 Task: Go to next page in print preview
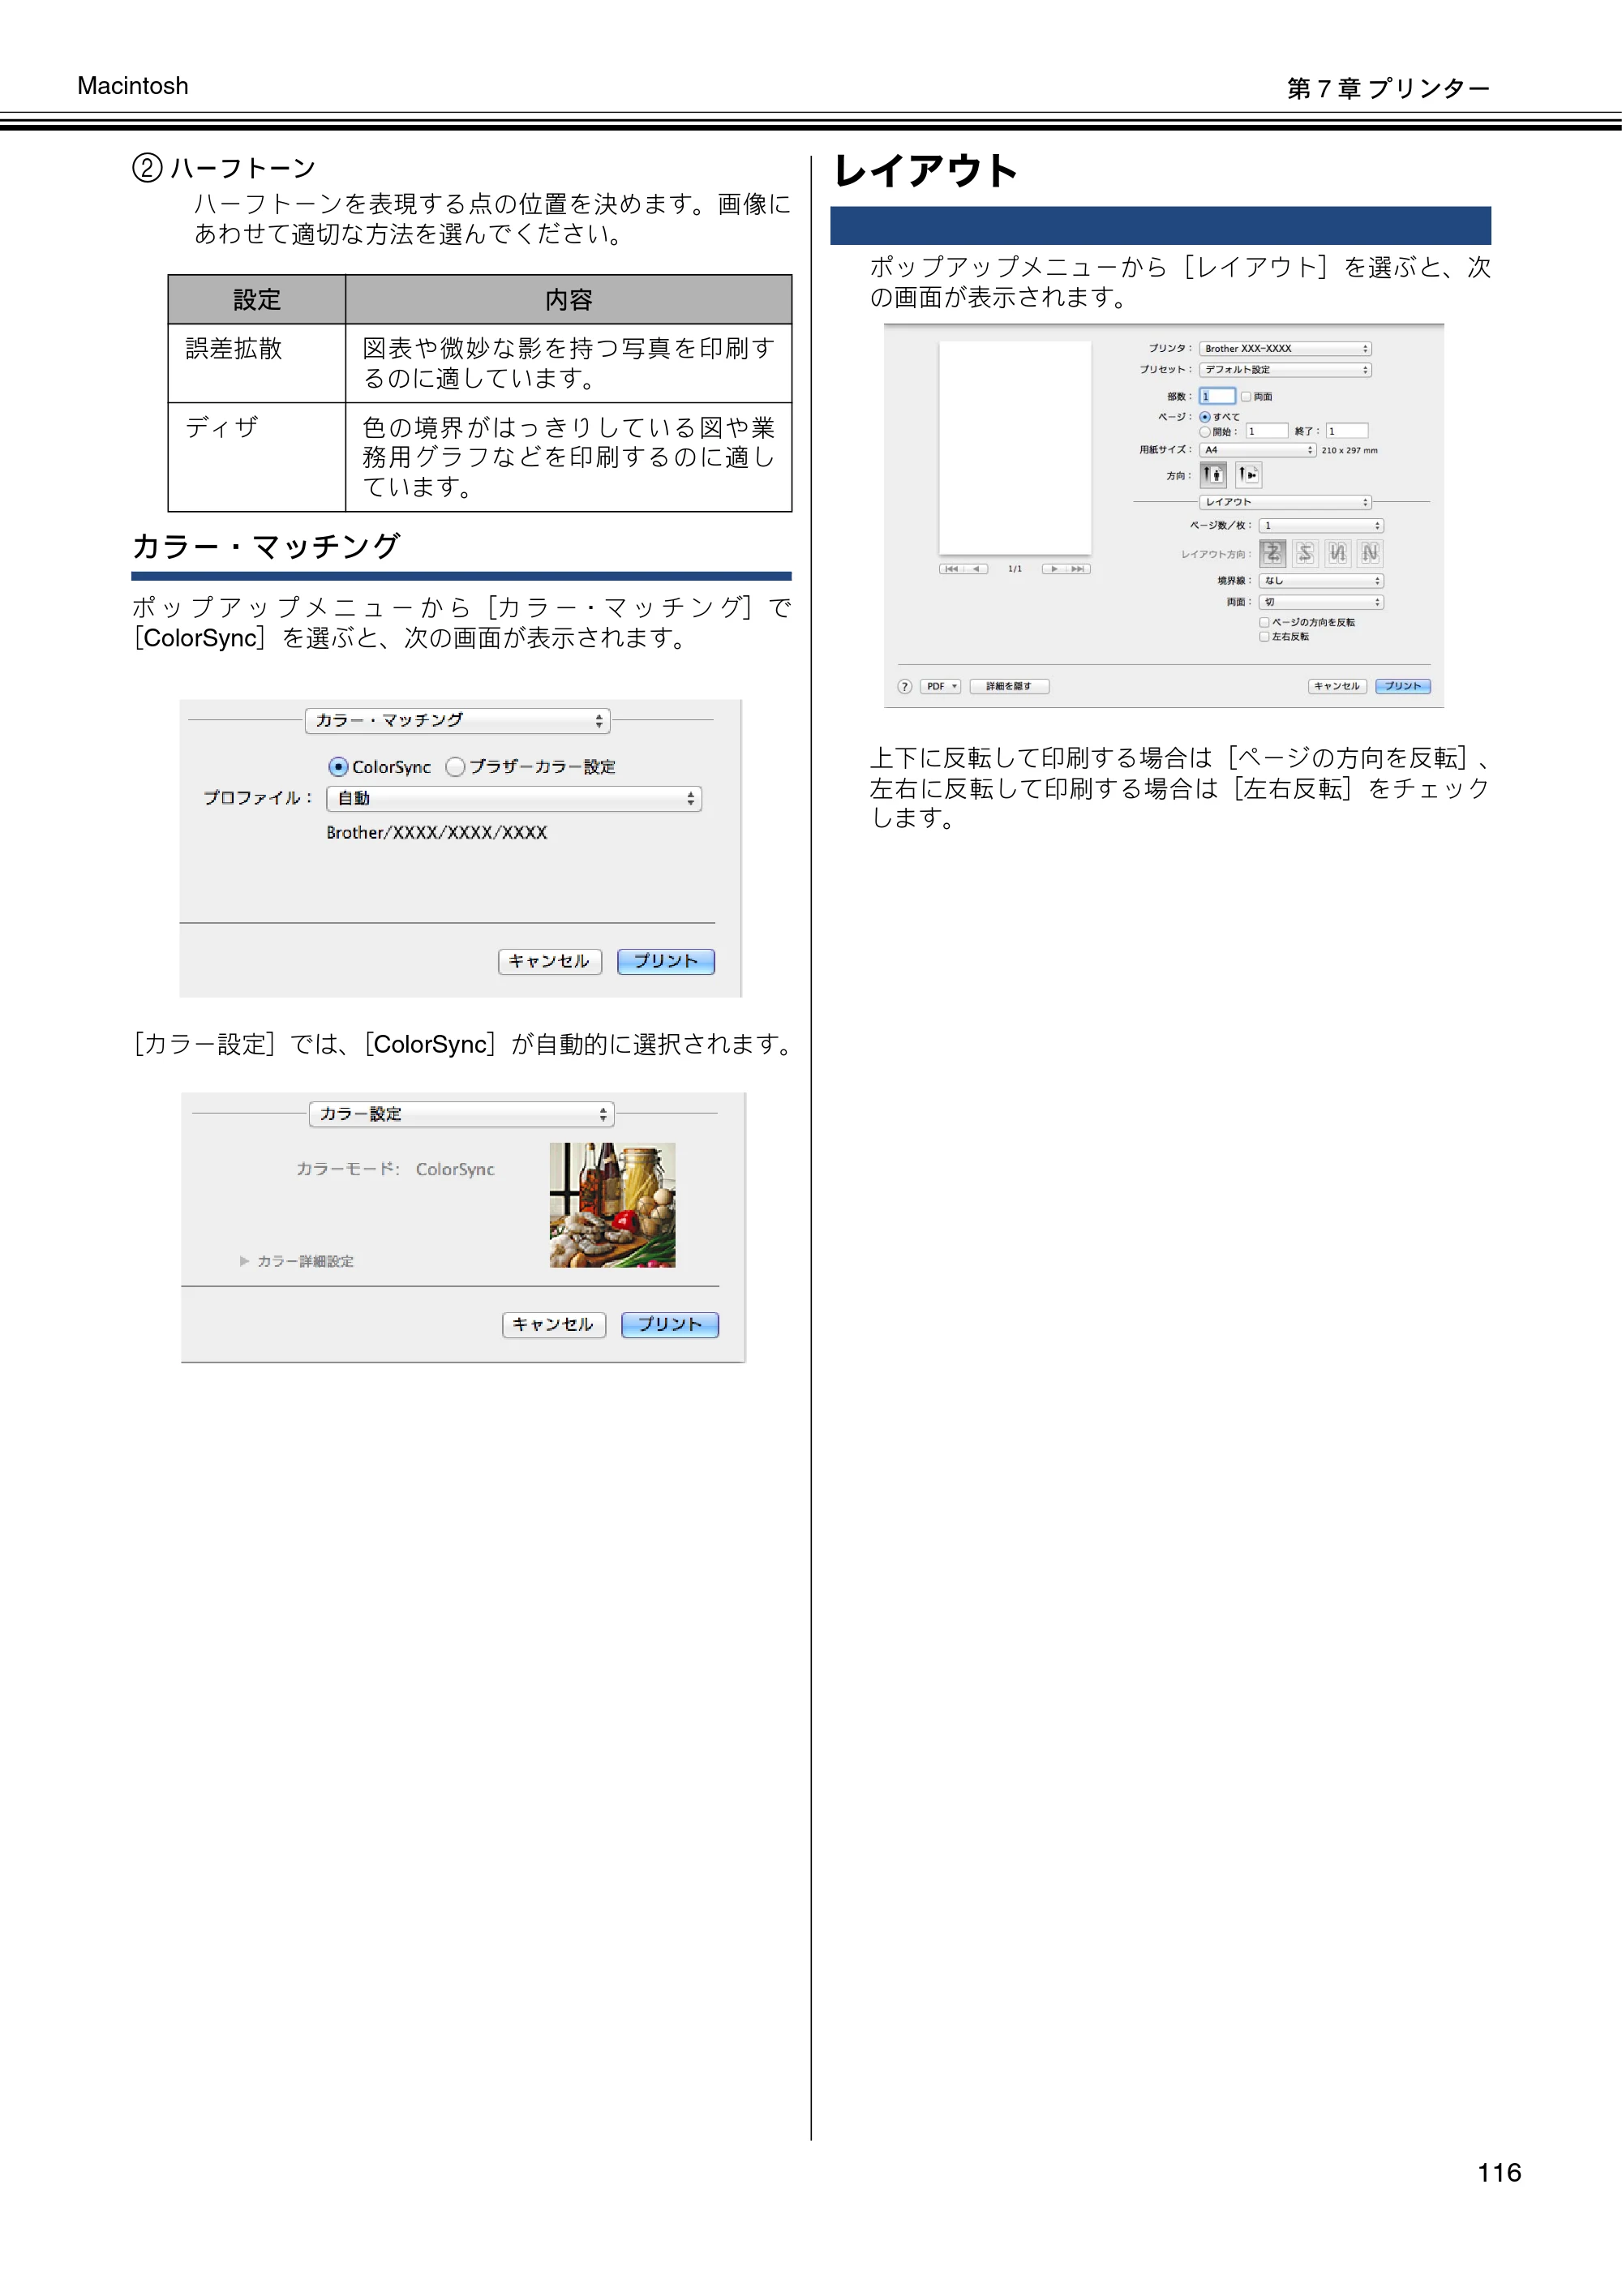[x=1054, y=569]
